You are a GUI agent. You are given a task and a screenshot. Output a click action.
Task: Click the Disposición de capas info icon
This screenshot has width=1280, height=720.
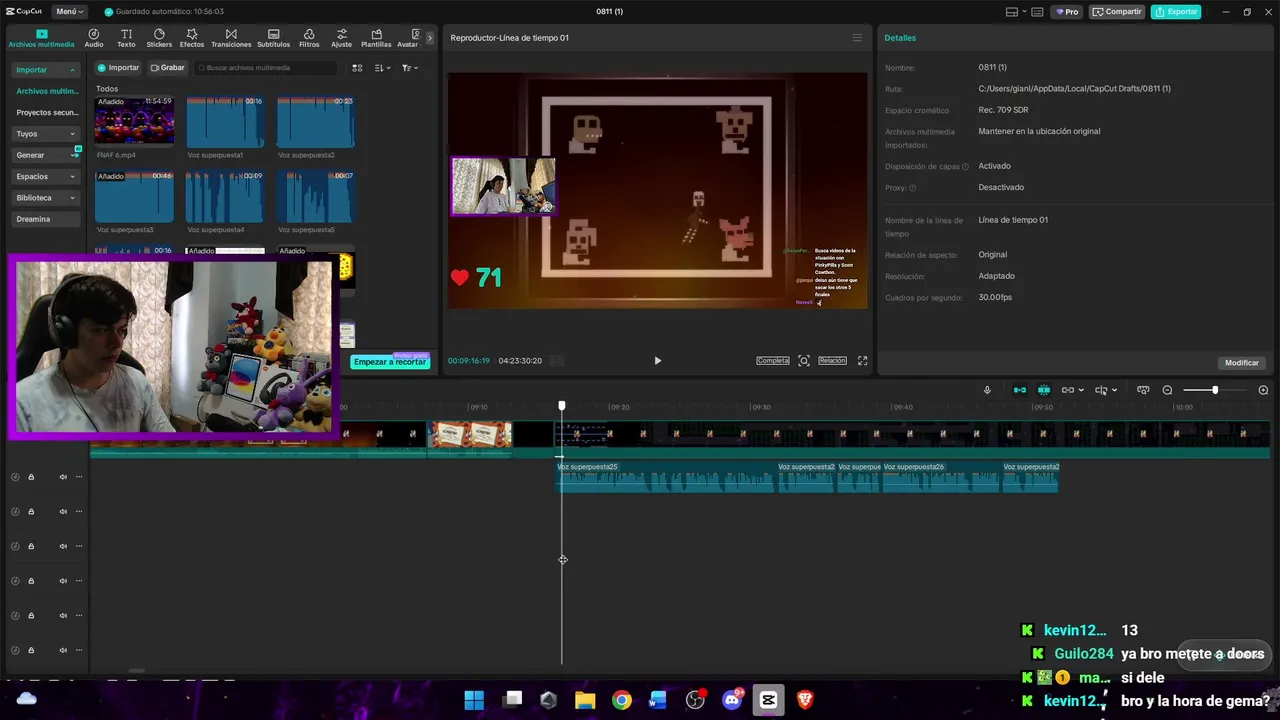pyautogui.click(x=965, y=167)
